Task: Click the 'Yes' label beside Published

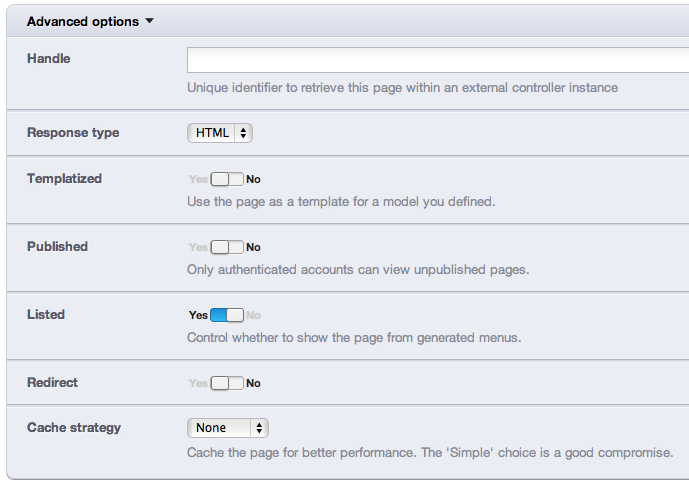Action: [198, 247]
